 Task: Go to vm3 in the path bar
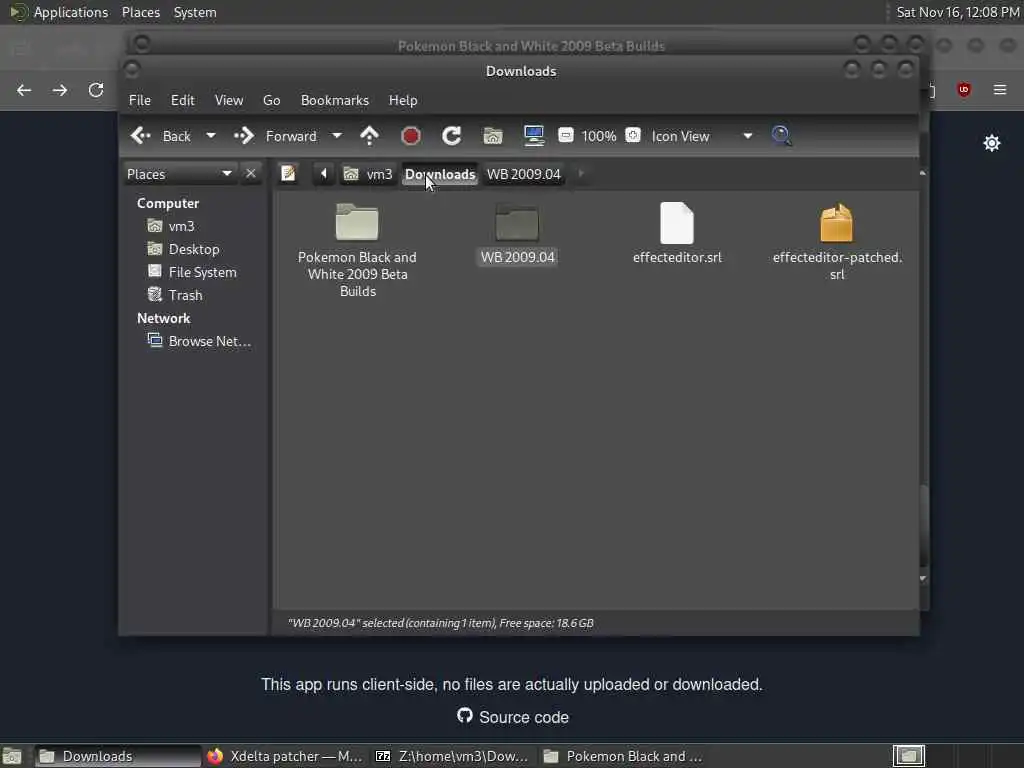pos(368,174)
